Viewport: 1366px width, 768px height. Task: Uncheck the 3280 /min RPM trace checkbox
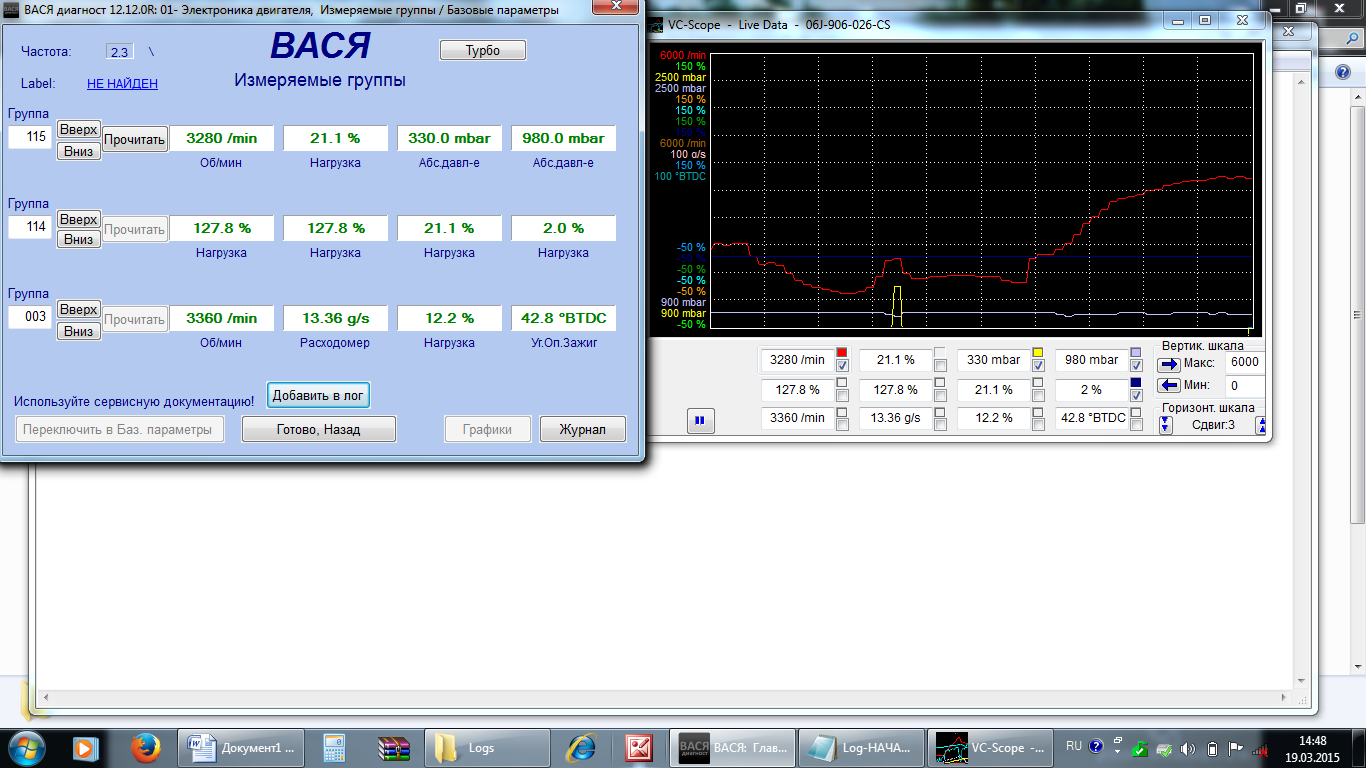tap(842, 366)
